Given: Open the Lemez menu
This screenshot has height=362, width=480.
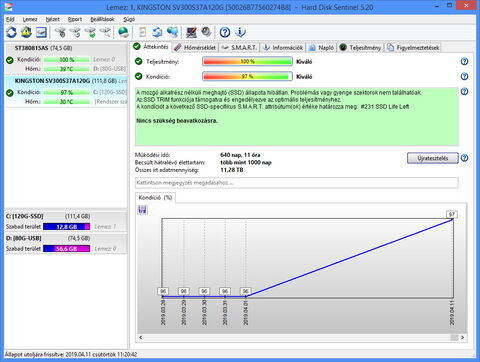Looking at the screenshot, I should (30, 19).
